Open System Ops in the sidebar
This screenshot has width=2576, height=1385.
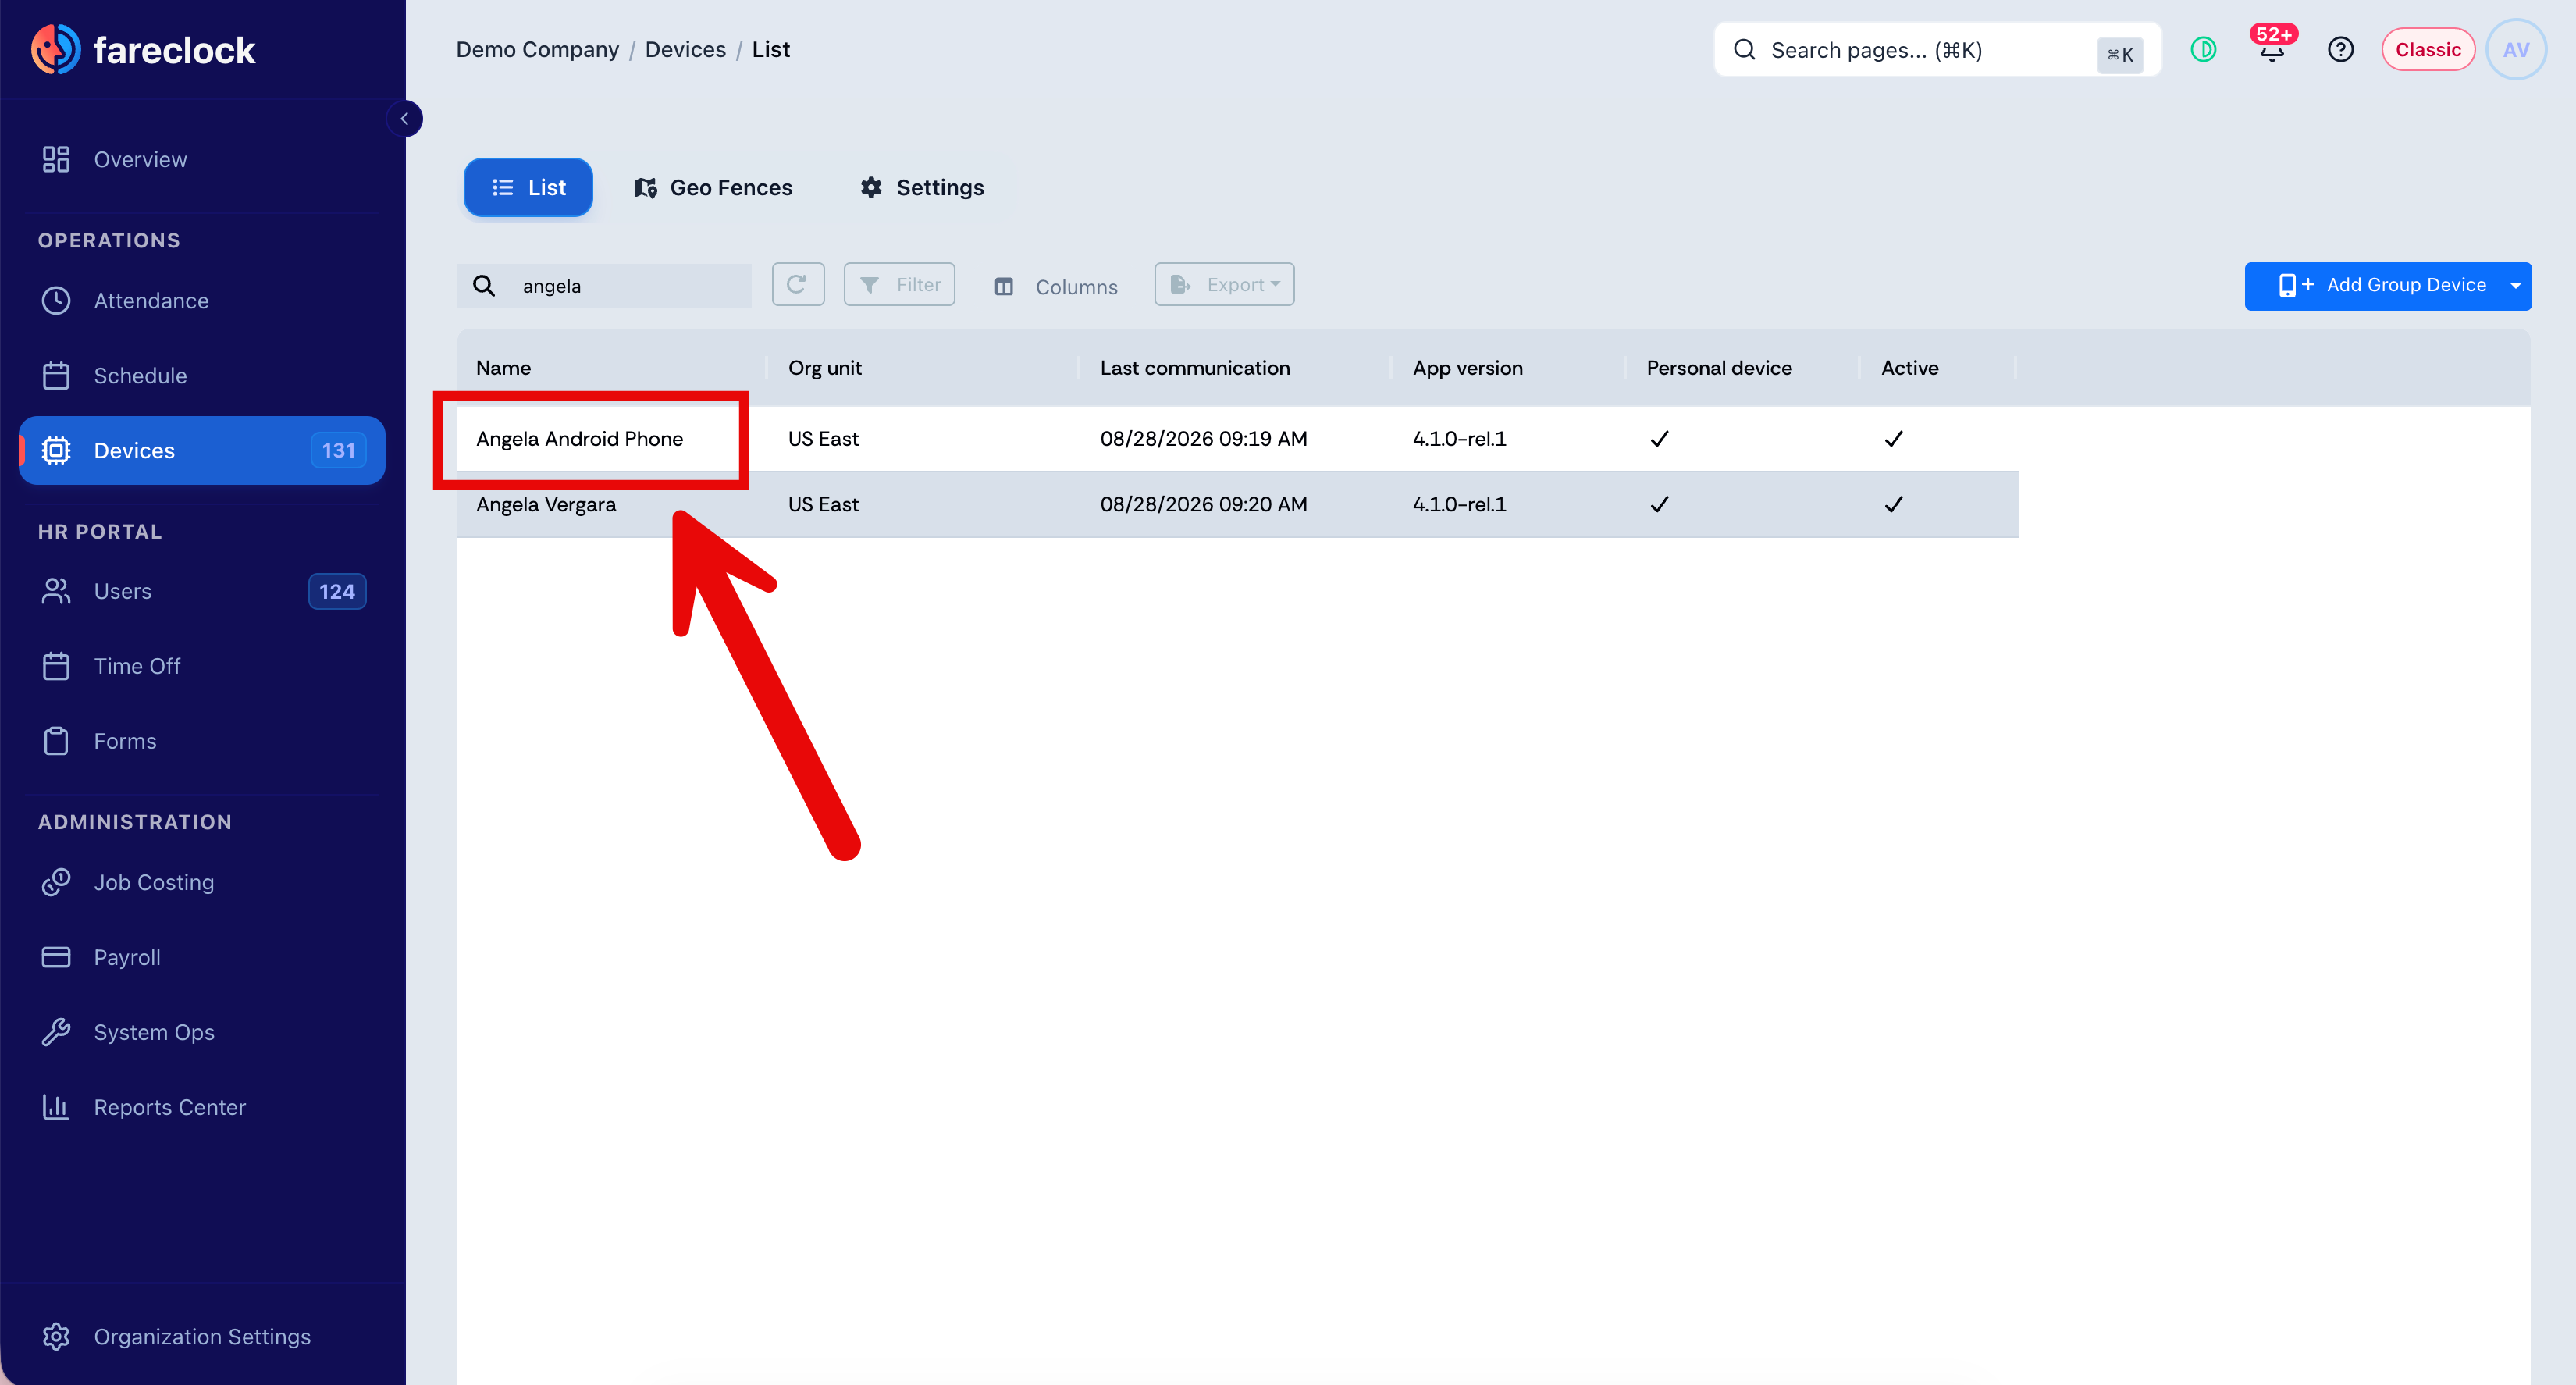point(202,1033)
